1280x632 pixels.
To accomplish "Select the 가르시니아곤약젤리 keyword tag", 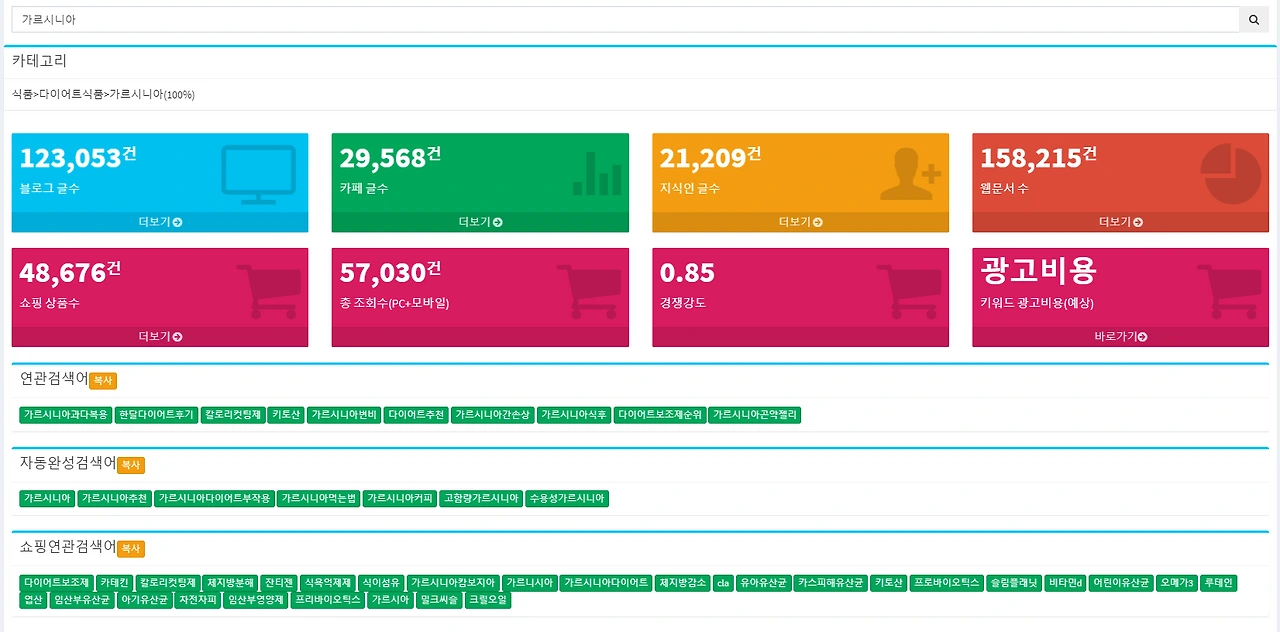I will click(755, 415).
